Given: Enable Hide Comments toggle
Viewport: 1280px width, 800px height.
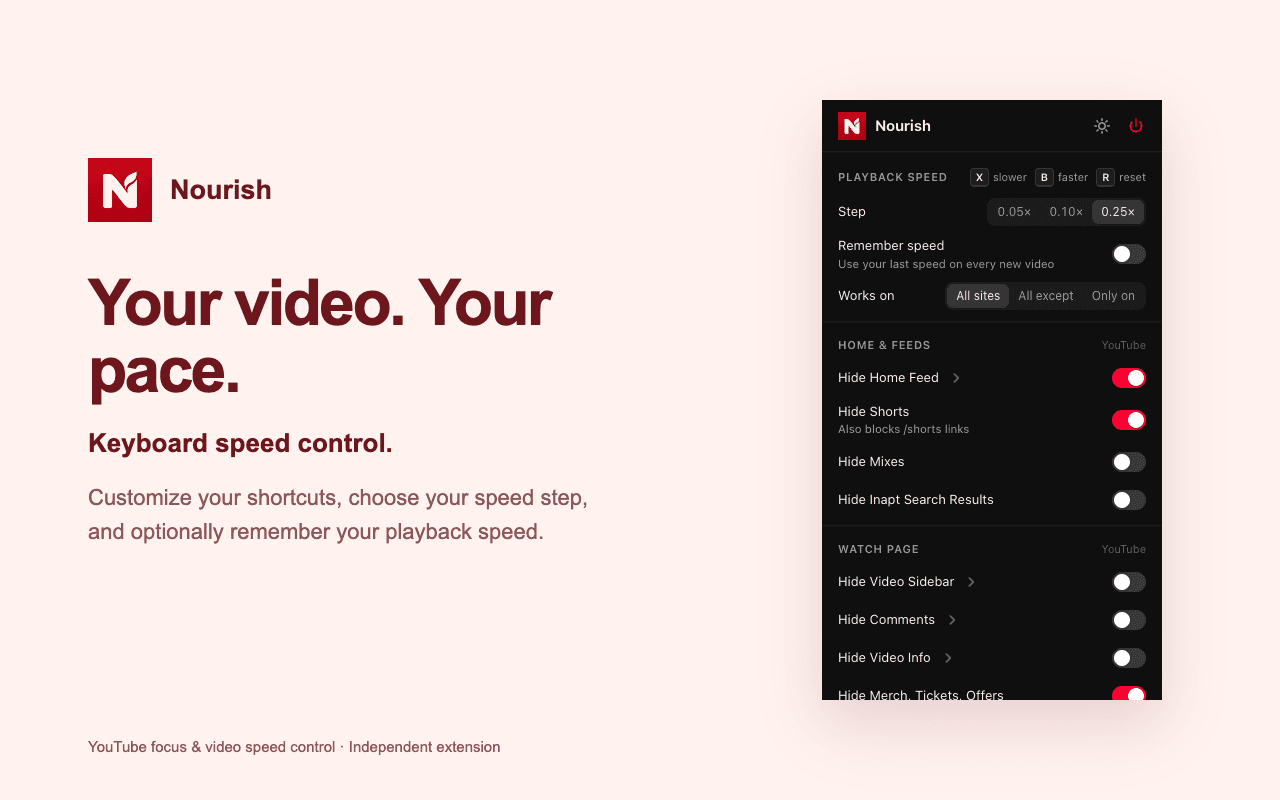Looking at the screenshot, I should [1129, 620].
